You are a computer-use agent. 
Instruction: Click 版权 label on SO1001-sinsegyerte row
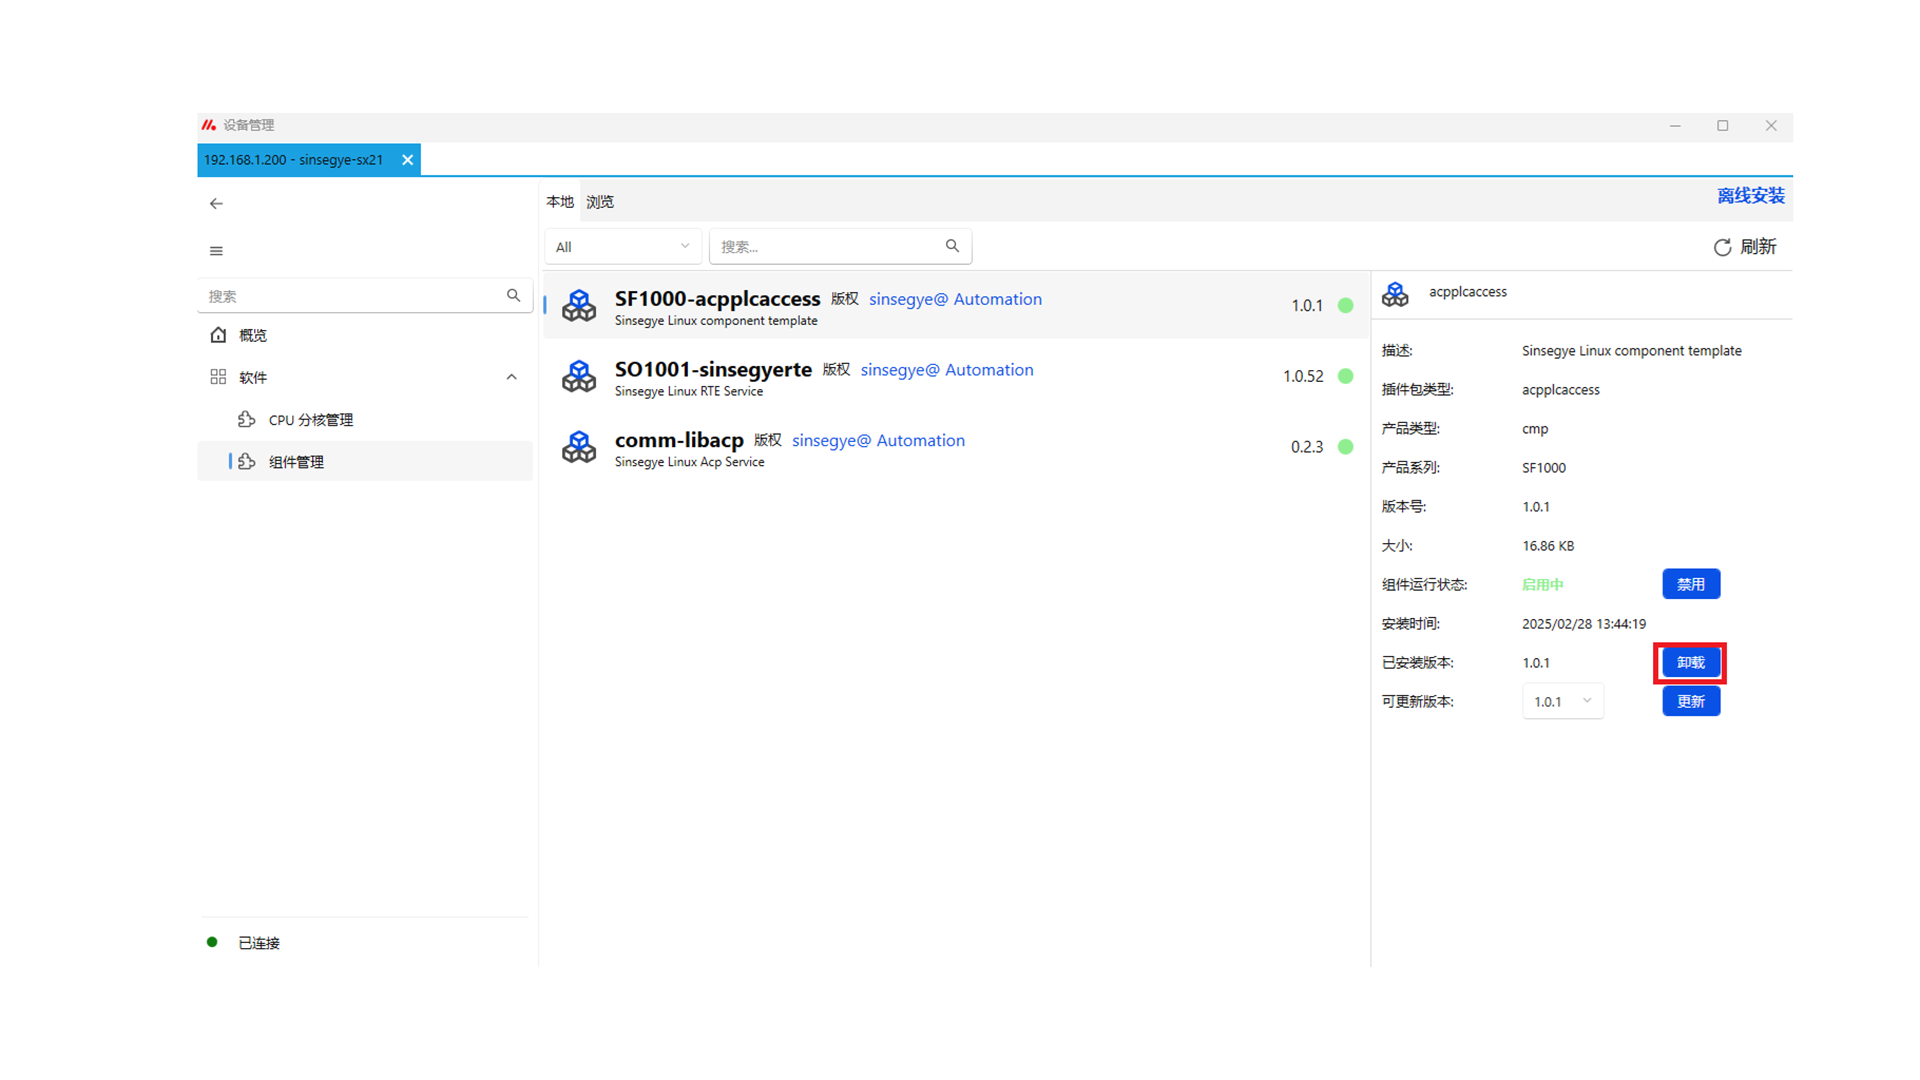[836, 370]
